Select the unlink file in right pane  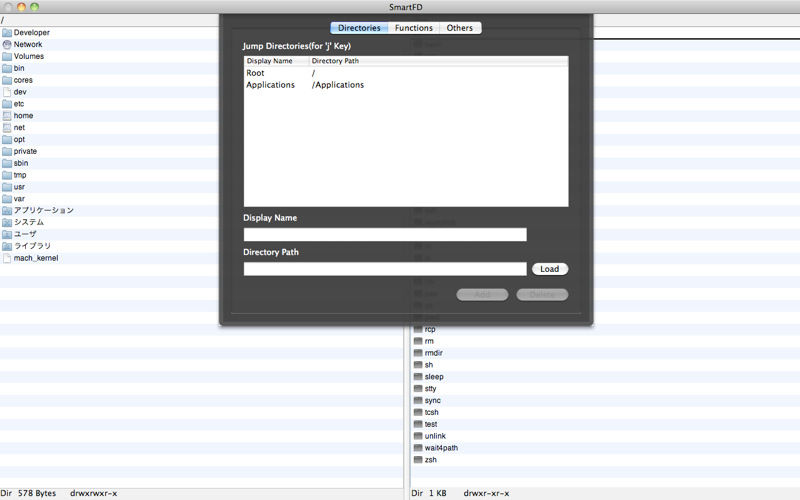(x=435, y=436)
